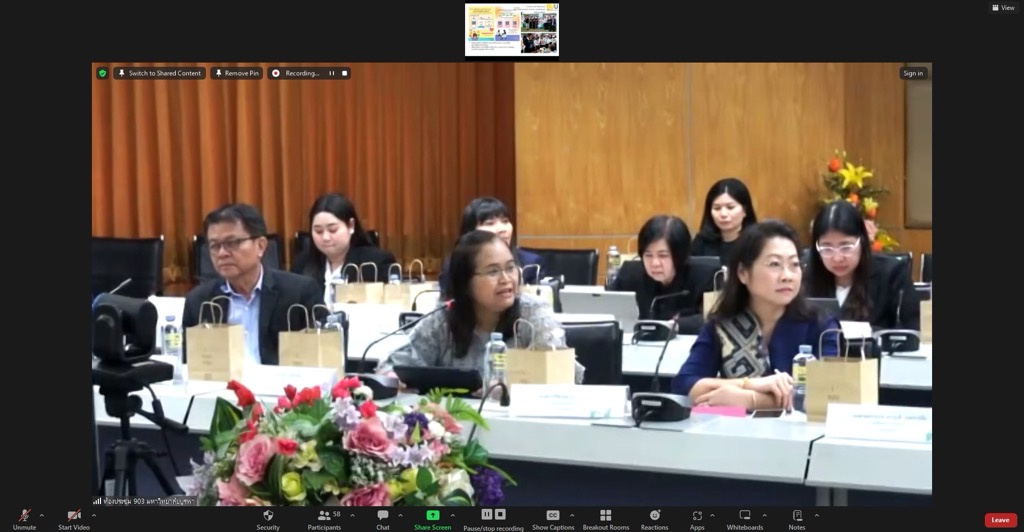
Task: Start Video from the toolbar
Action: coord(74,518)
